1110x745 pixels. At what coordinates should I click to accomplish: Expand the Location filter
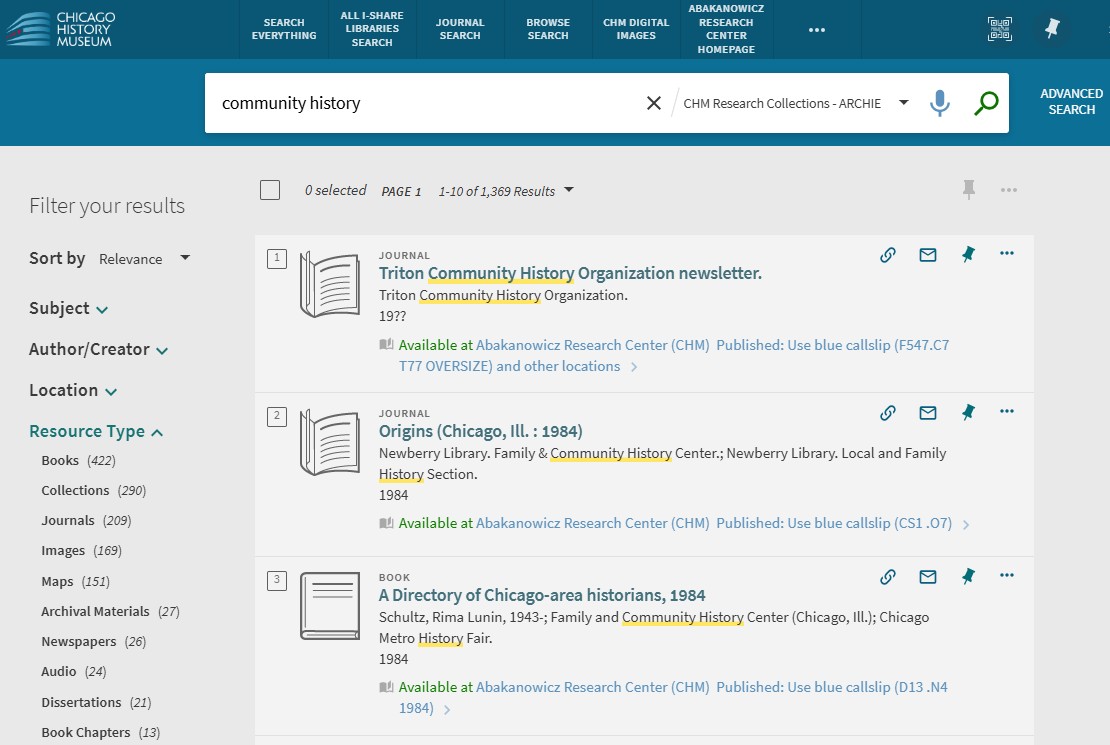coord(73,391)
